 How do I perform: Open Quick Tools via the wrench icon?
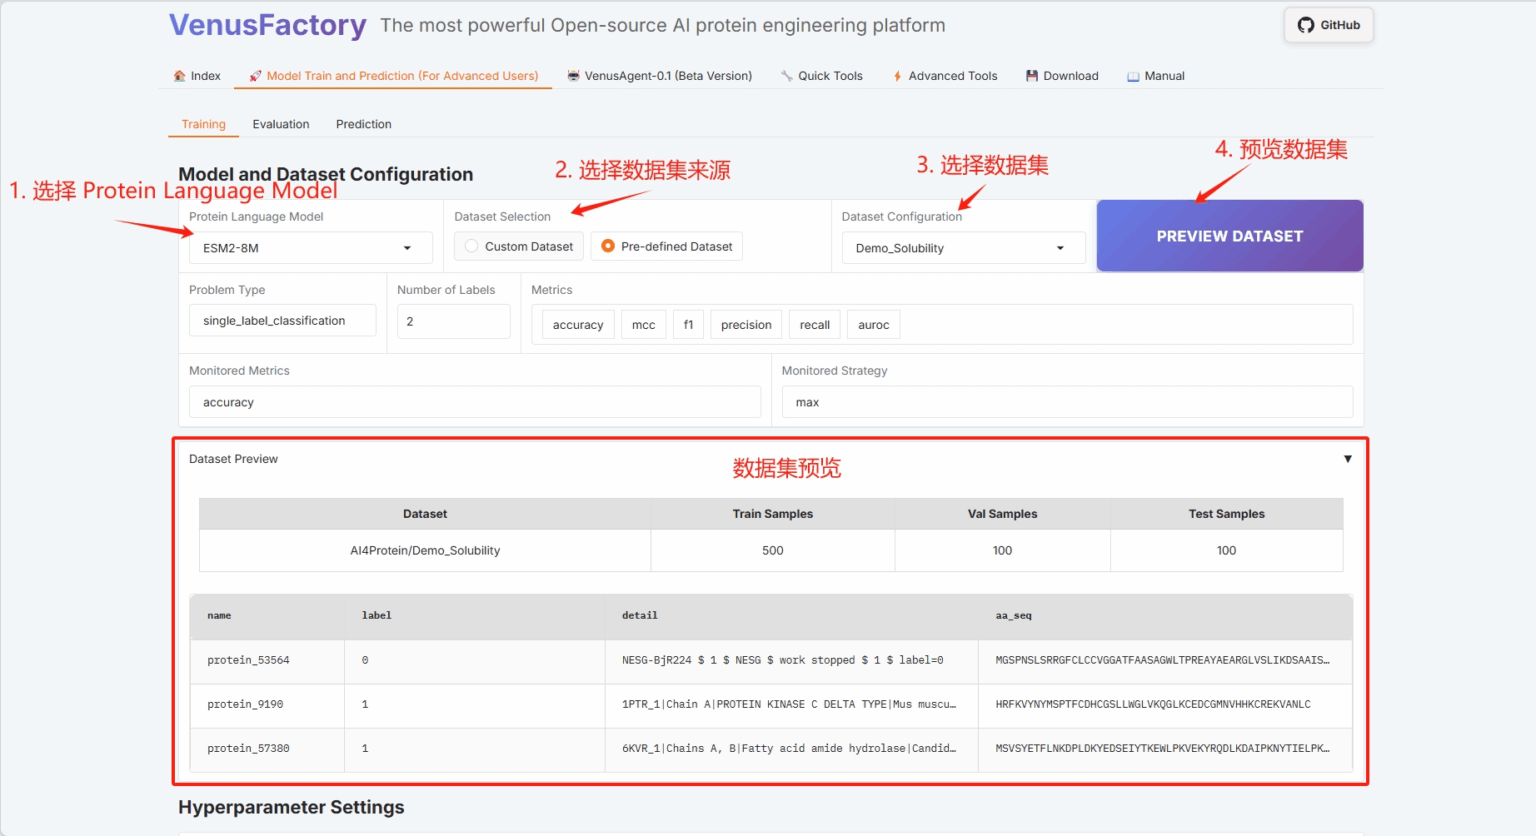point(787,75)
